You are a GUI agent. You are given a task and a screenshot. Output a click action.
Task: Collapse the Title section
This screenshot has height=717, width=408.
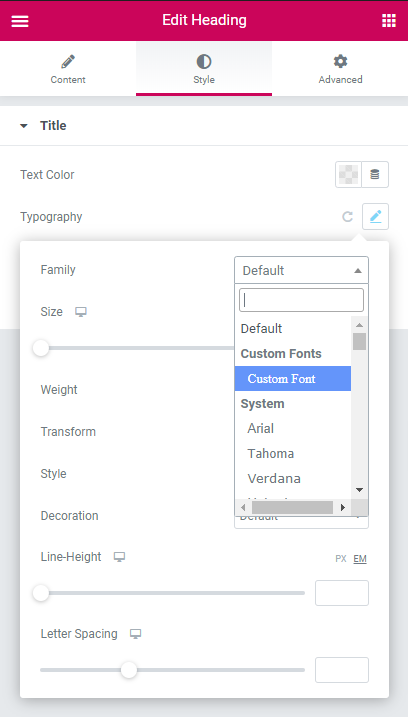click(x=24, y=126)
